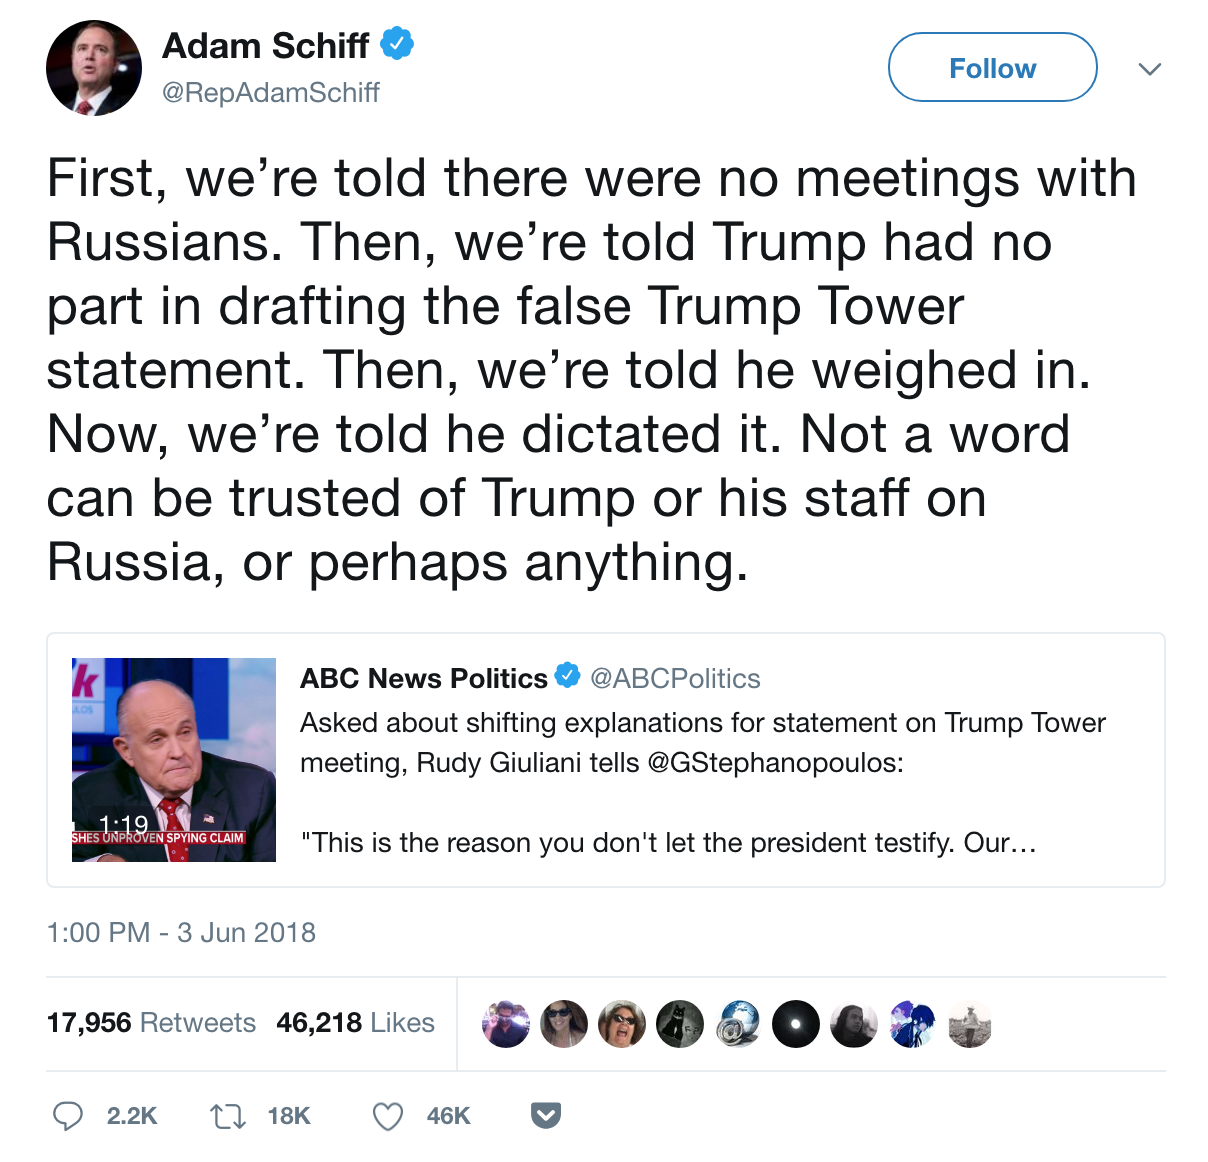Screen dimensions: 1208x1162
Task: Click ABC News Politics verified badge
Action: tap(568, 676)
